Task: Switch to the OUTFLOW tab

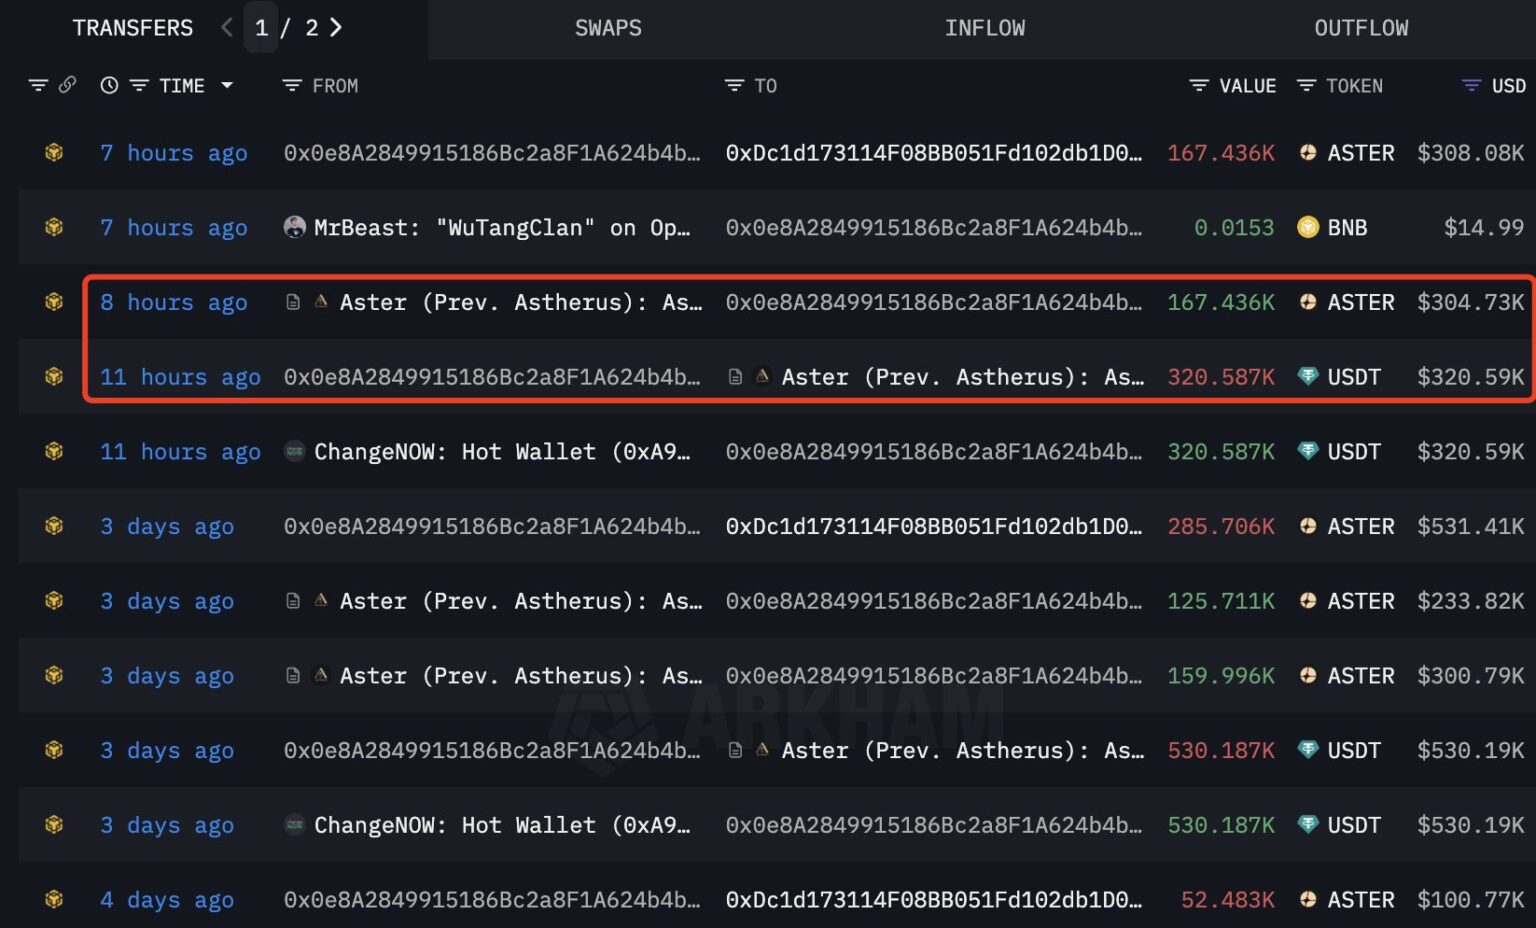Action: (x=1361, y=28)
